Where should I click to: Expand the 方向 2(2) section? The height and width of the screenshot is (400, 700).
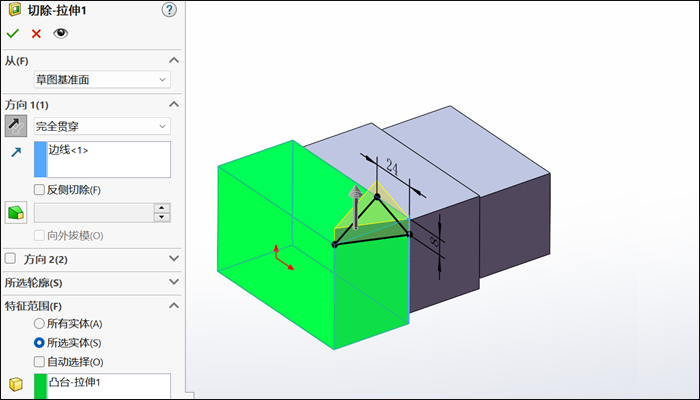(174, 258)
